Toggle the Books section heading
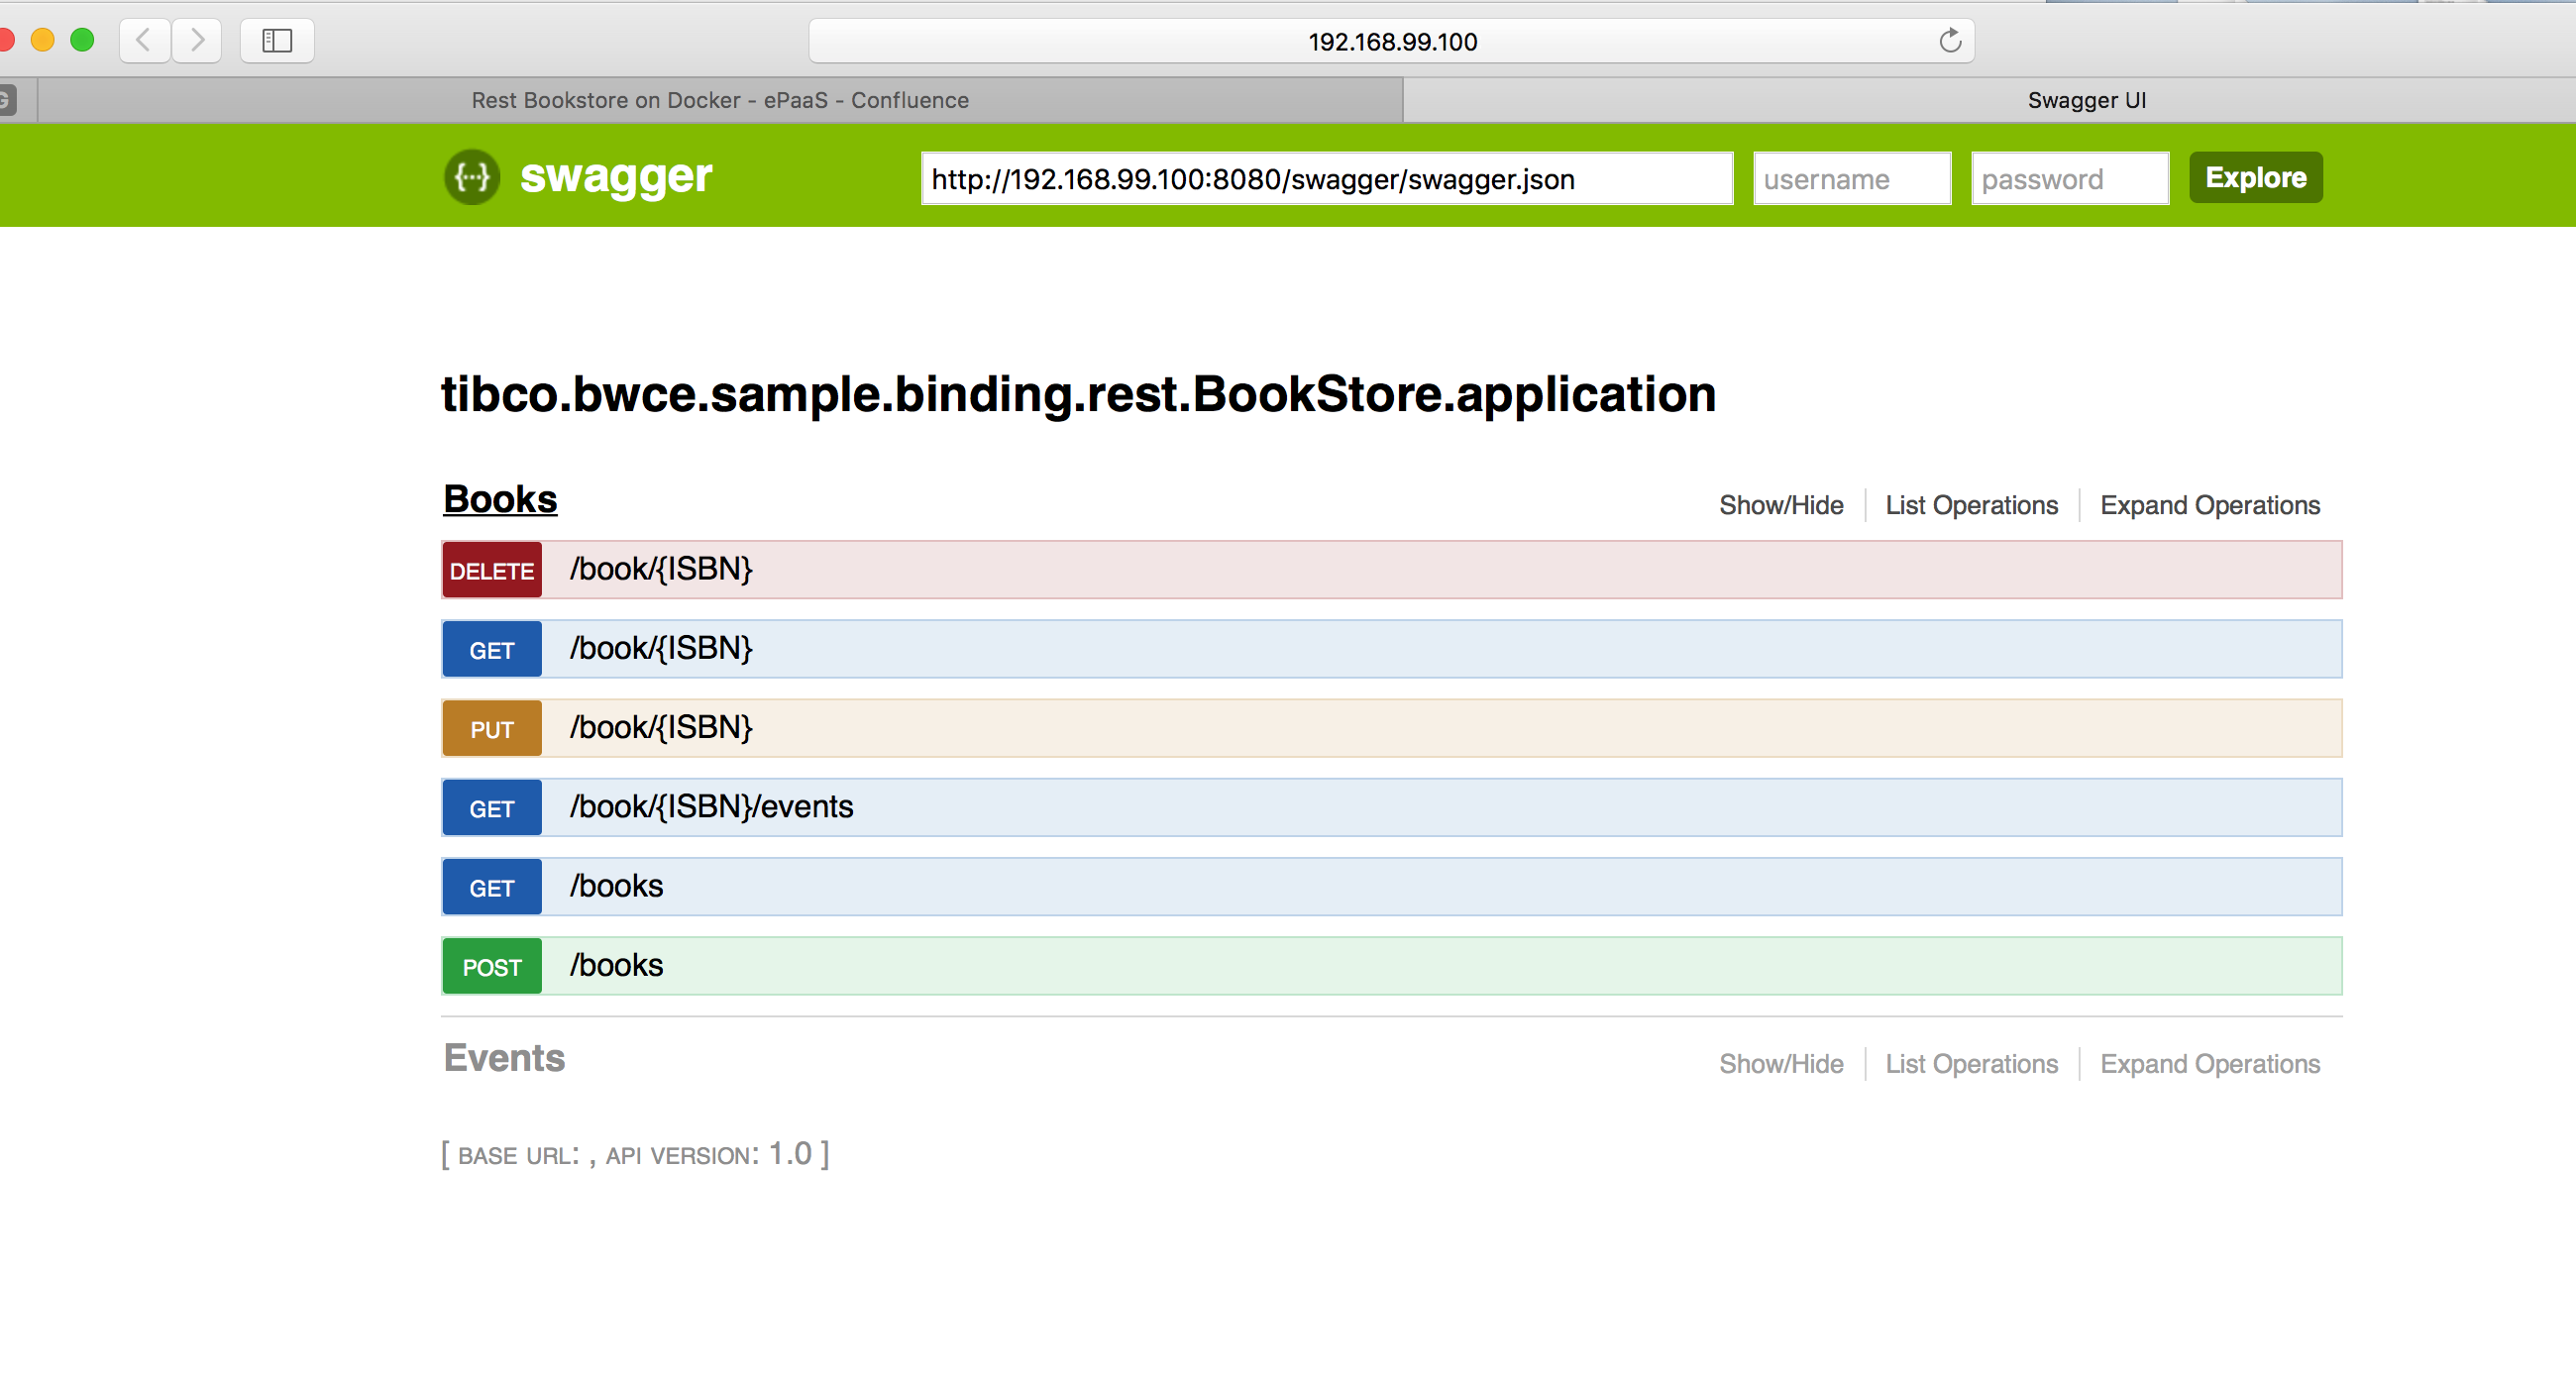This screenshot has height=1379, width=2576. [x=500, y=499]
